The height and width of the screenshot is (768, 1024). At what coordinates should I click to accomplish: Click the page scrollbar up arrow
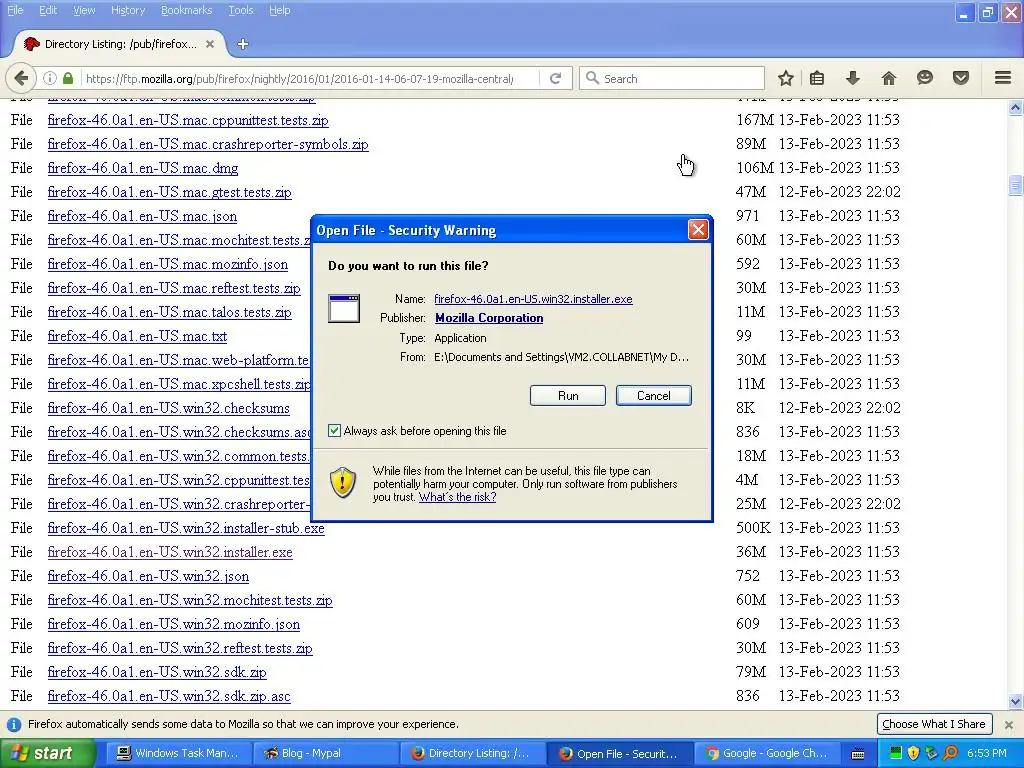[x=1015, y=108]
